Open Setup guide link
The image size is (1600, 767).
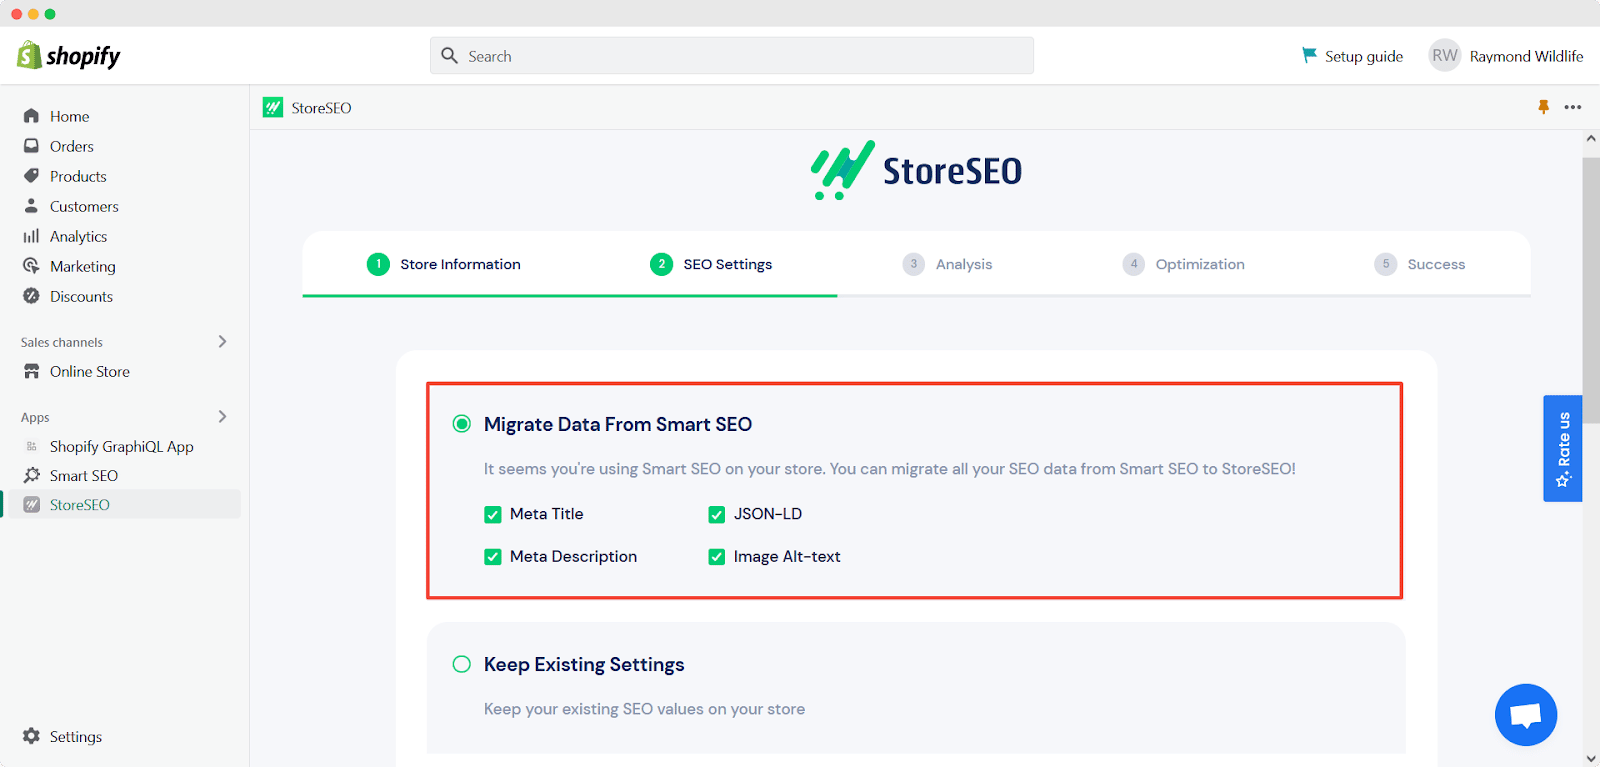coord(1352,56)
